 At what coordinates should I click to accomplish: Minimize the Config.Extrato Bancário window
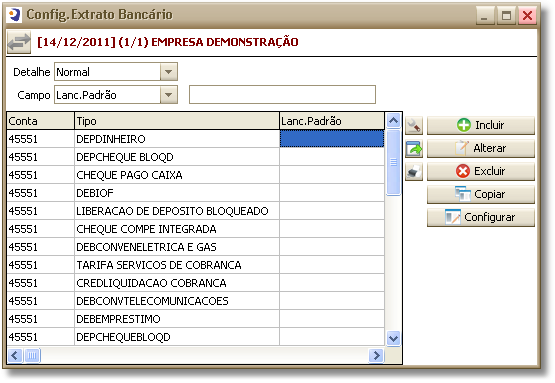[x=485, y=16]
